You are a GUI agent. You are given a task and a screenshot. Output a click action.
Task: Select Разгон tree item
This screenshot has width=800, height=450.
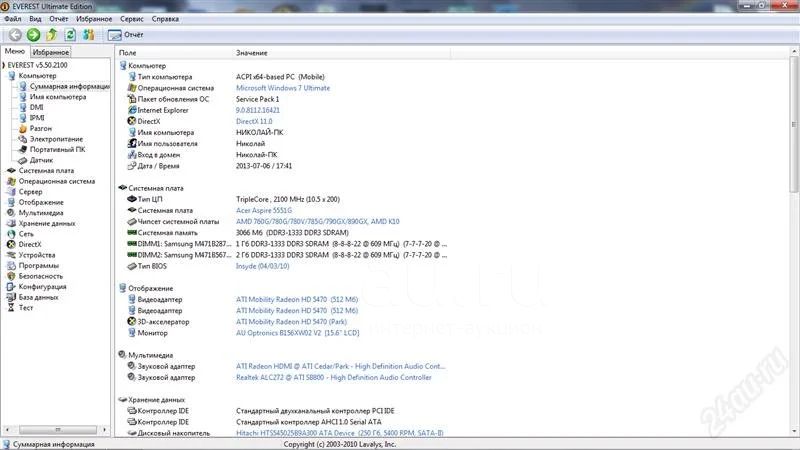40,129
